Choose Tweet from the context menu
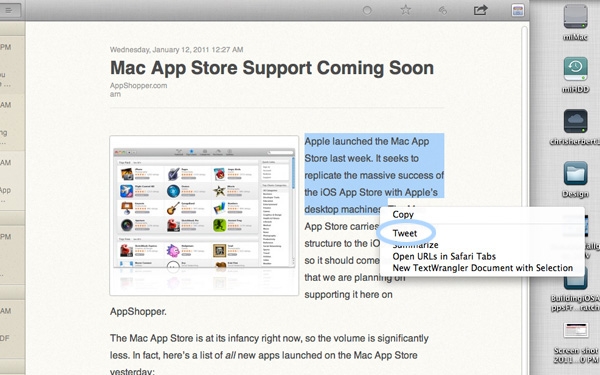This screenshot has height=375, width=600. pos(405,233)
